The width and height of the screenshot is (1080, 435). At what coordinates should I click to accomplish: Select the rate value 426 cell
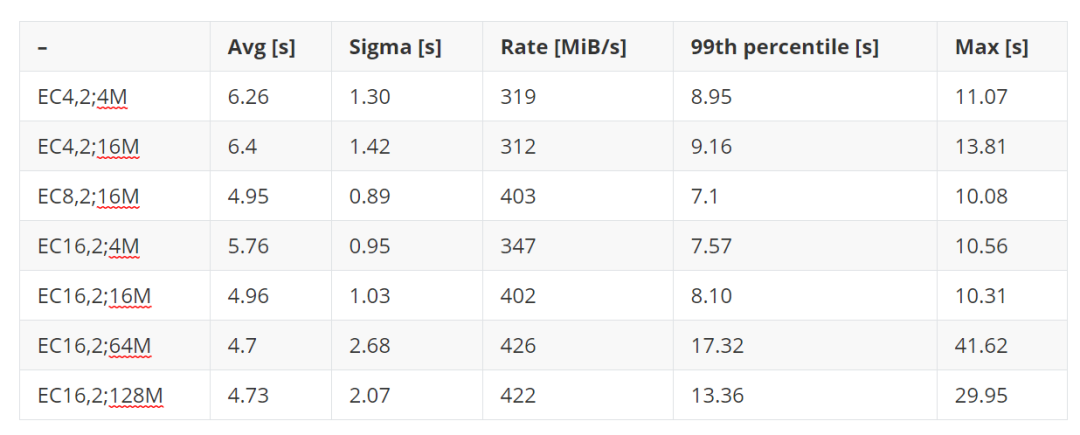click(518, 346)
